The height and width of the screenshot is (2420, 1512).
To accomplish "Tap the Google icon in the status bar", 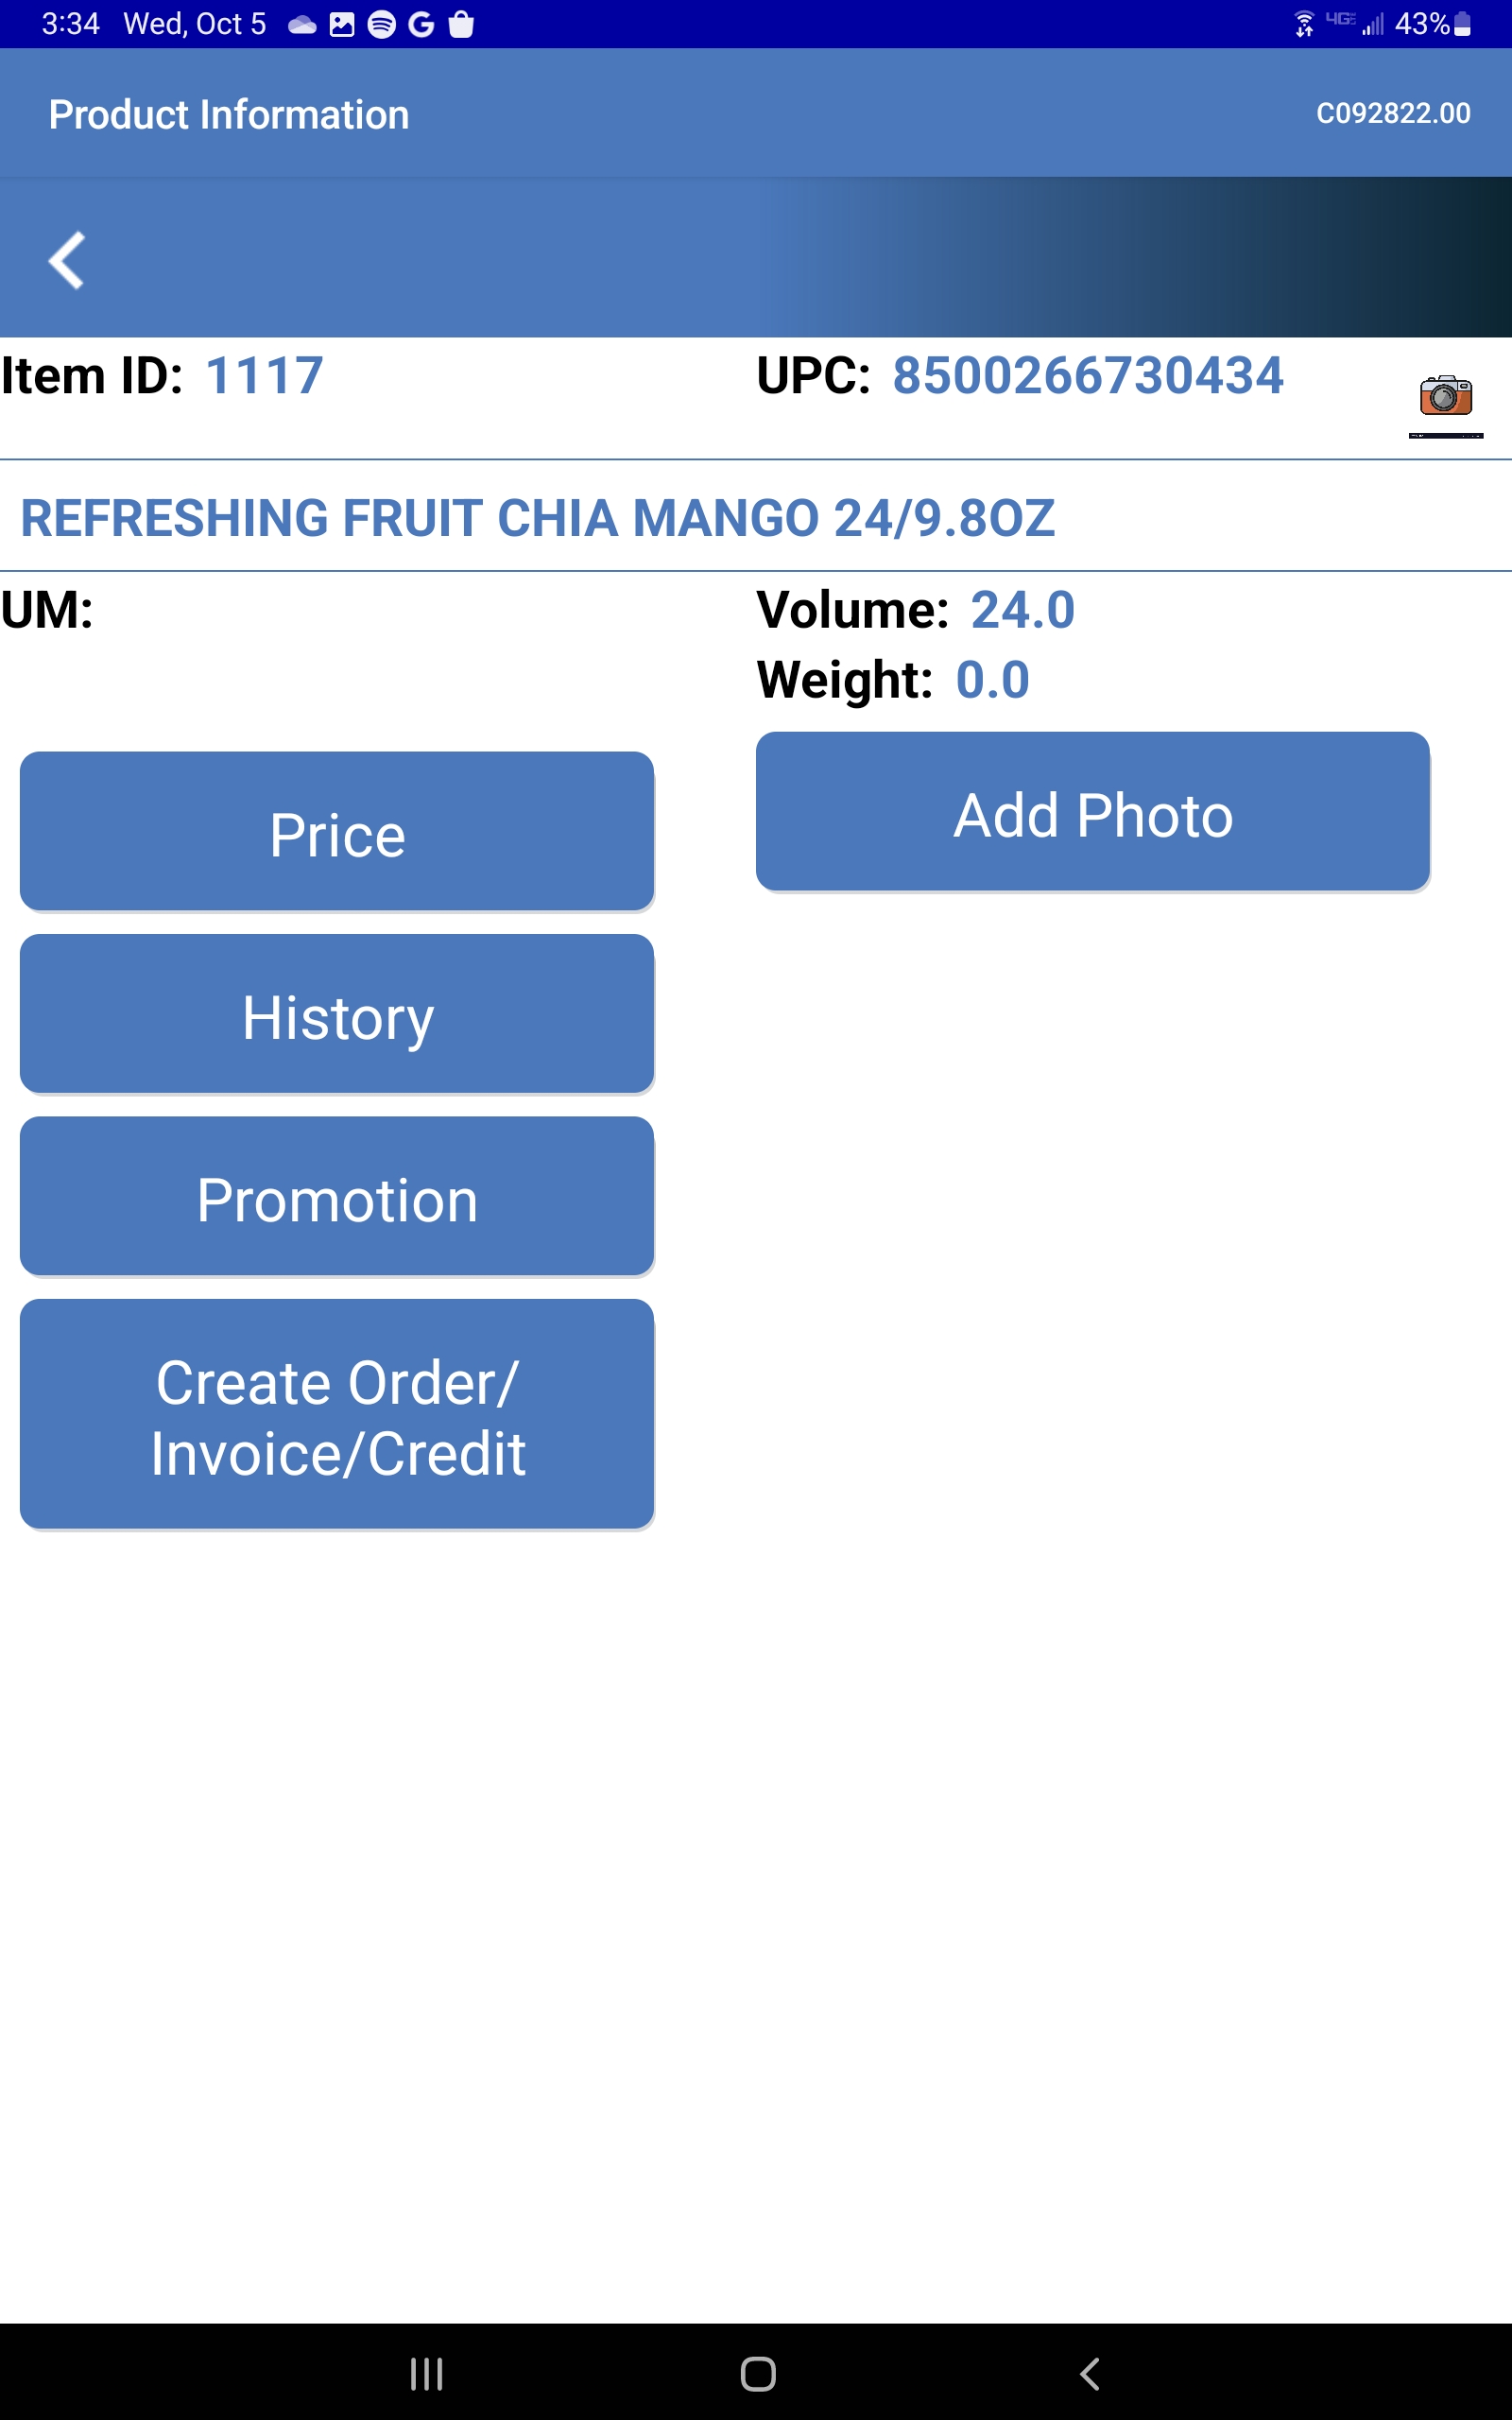I will click(x=421, y=24).
